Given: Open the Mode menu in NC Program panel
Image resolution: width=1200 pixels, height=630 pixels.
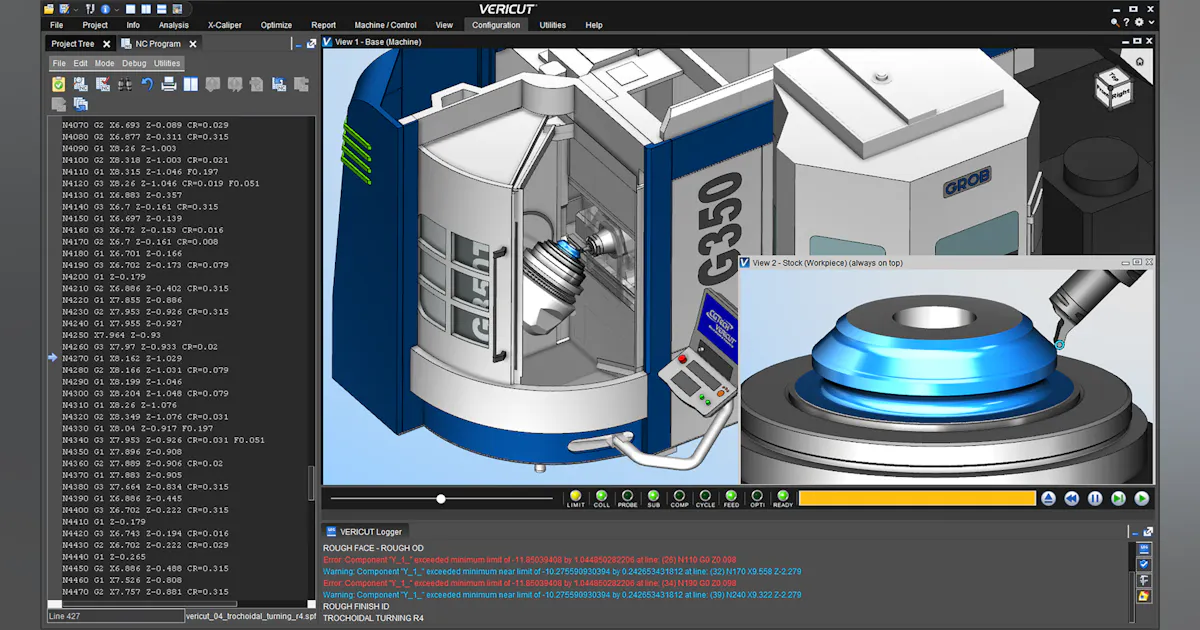Looking at the screenshot, I should tap(104, 63).
